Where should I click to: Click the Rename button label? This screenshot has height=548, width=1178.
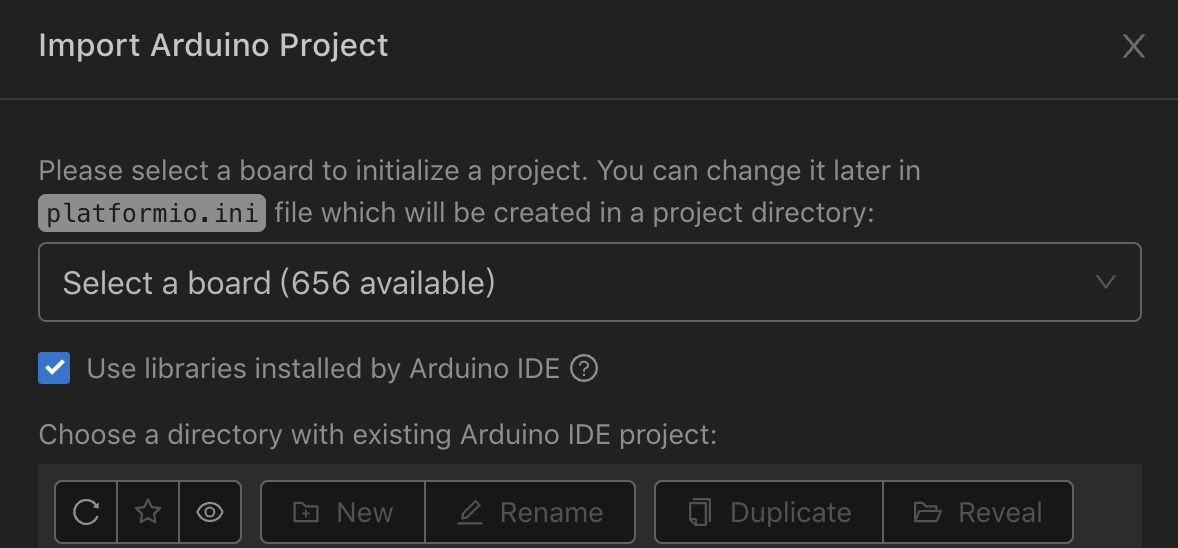coord(551,513)
